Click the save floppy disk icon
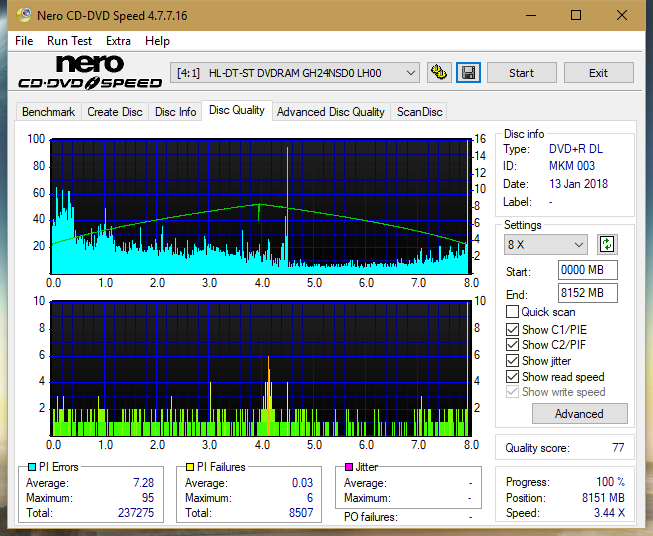 (x=469, y=73)
